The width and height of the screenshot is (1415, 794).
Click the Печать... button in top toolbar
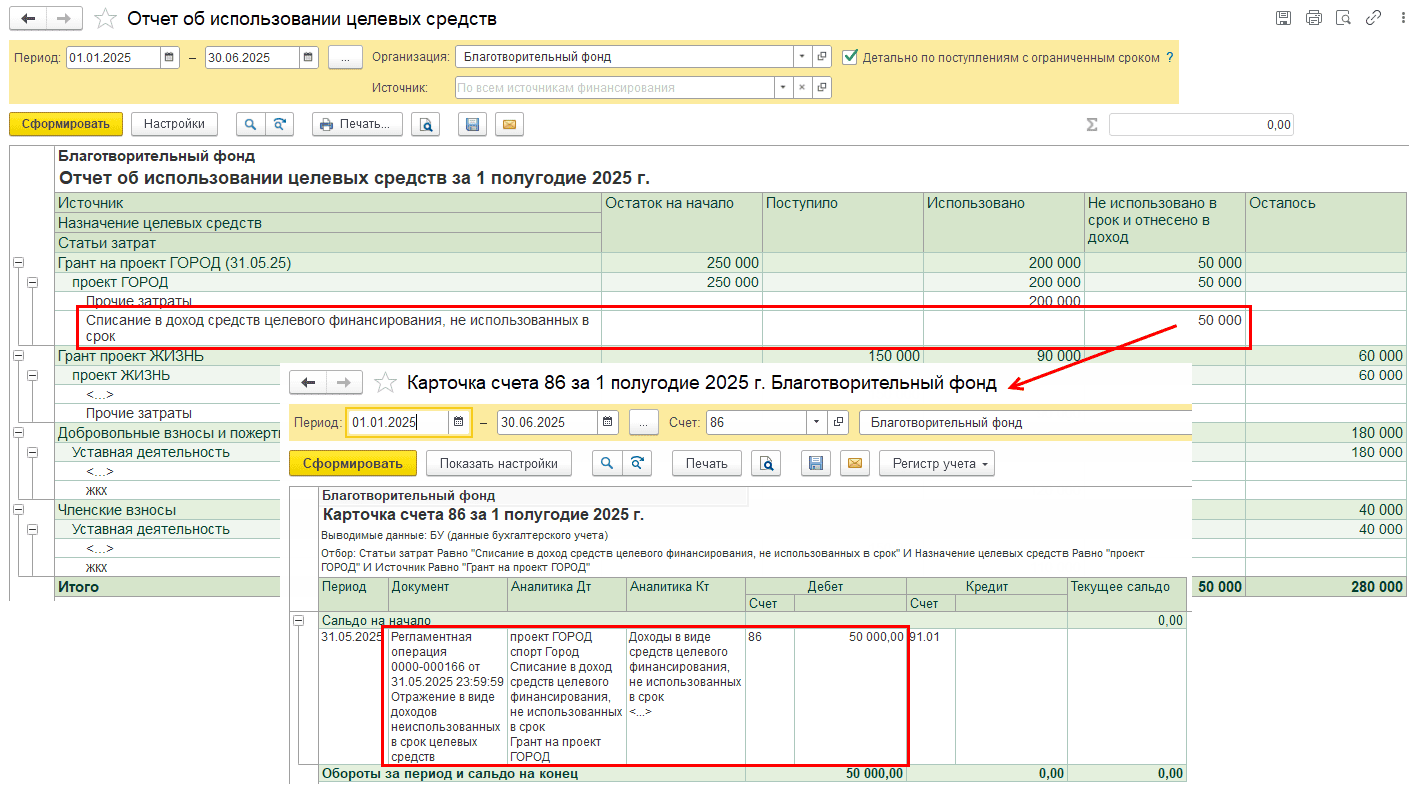(357, 124)
